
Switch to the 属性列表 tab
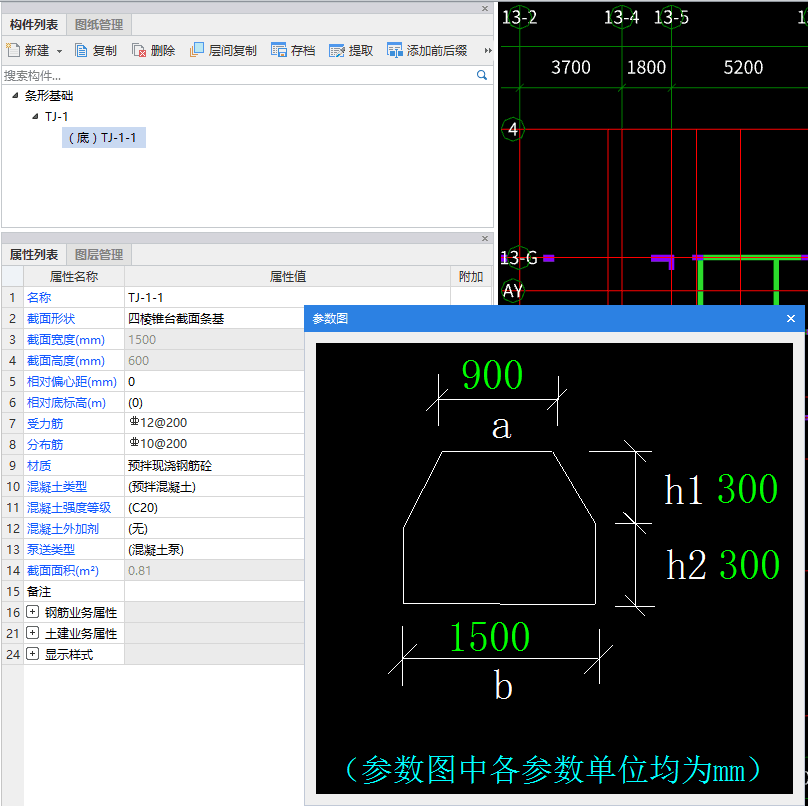(34, 255)
